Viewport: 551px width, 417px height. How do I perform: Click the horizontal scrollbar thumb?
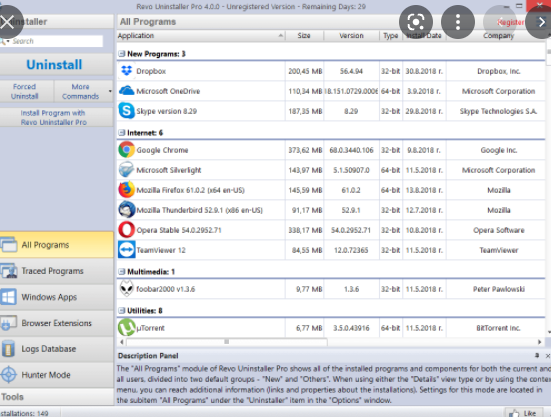(x=227, y=342)
